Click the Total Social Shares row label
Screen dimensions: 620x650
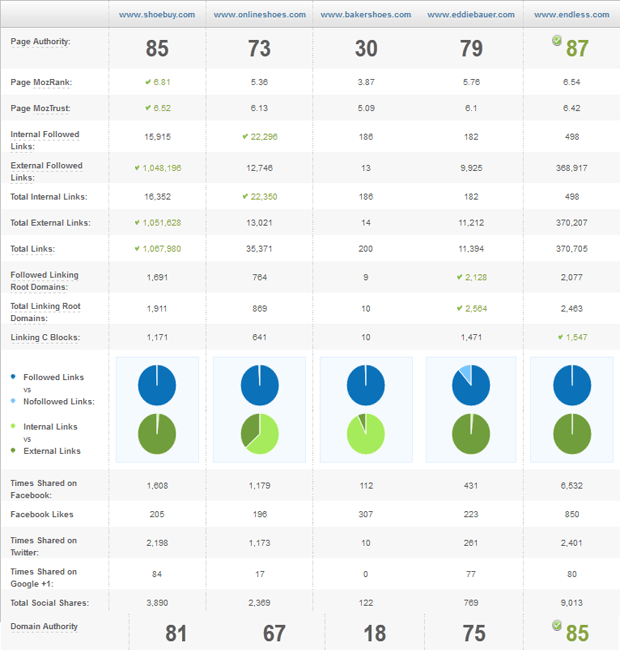pyautogui.click(x=50, y=603)
